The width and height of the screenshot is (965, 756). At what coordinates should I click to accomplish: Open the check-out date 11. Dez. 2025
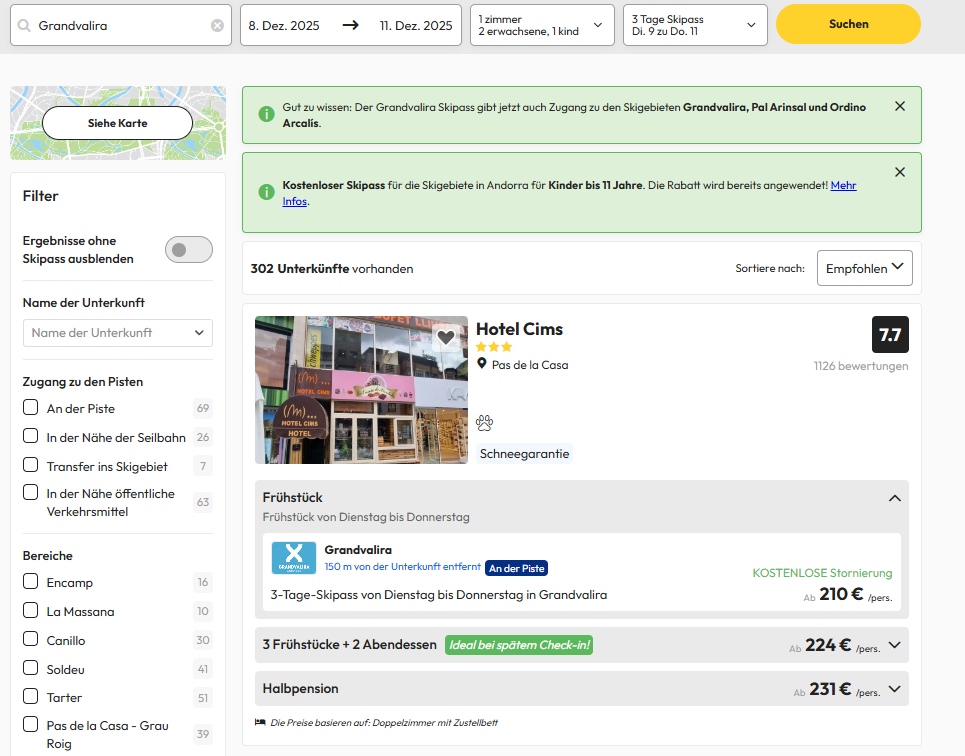tap(416, 25)
